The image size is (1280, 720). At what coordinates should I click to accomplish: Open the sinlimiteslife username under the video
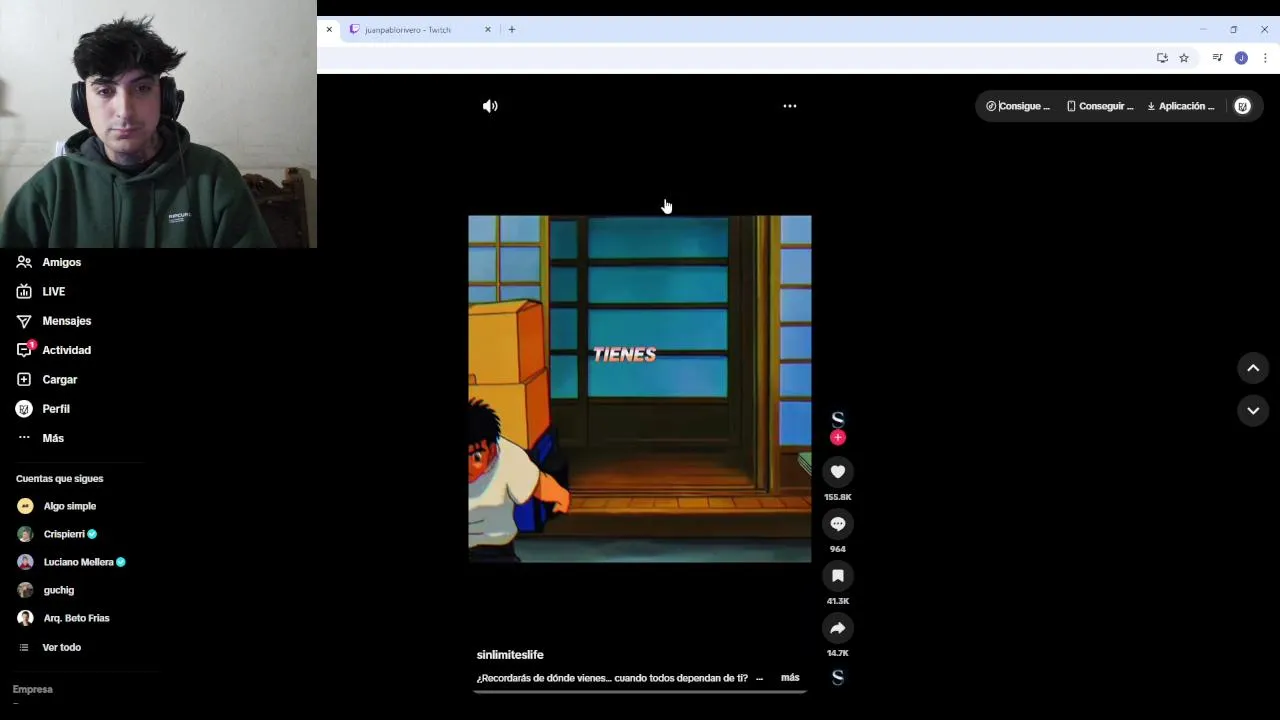point(510,655)
